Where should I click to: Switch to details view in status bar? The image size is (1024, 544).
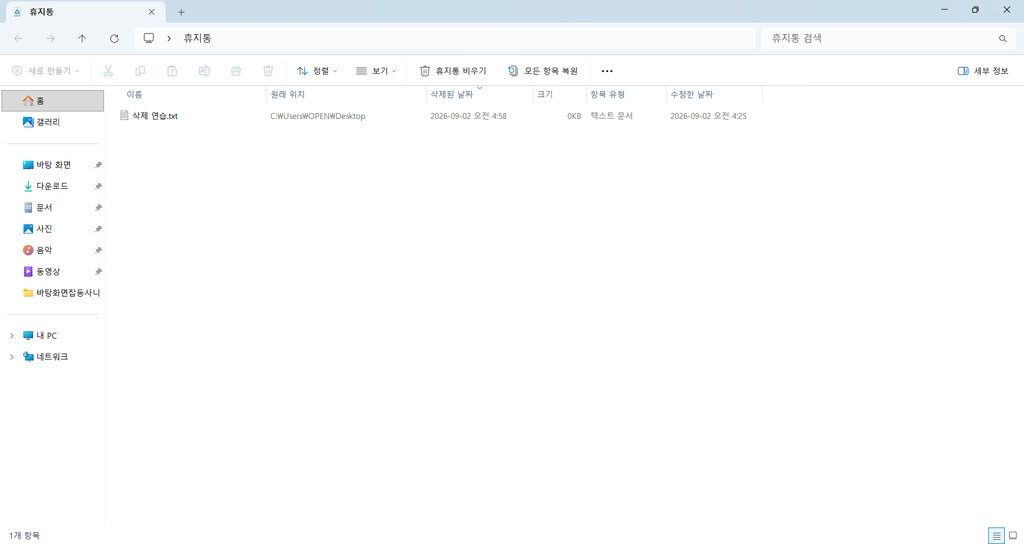[996, 536]
